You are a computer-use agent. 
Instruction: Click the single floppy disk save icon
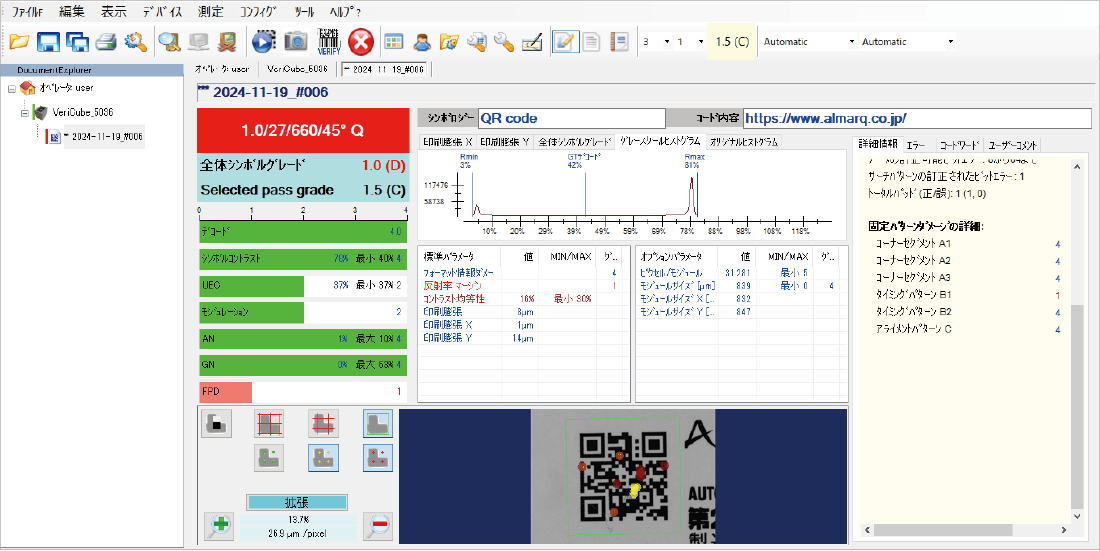point(48,42)
